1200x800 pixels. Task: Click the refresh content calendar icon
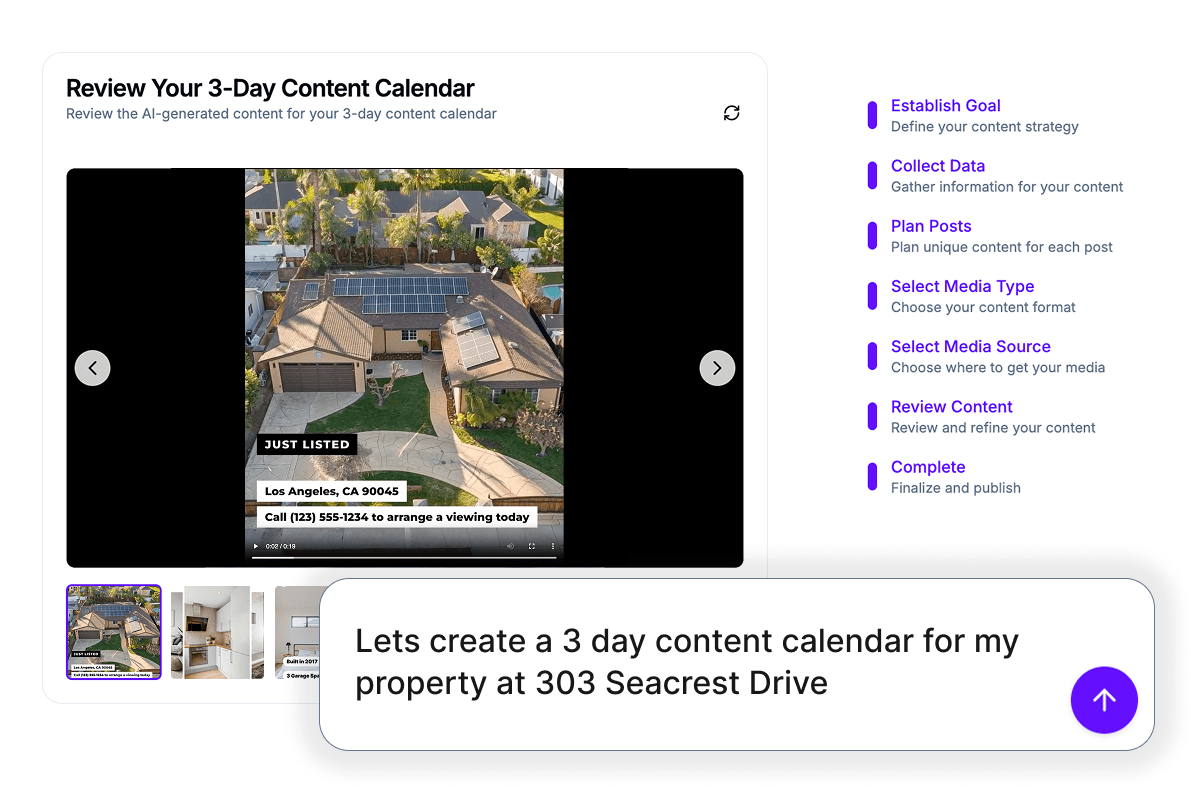pyautogui.click(x=732, y=113)
